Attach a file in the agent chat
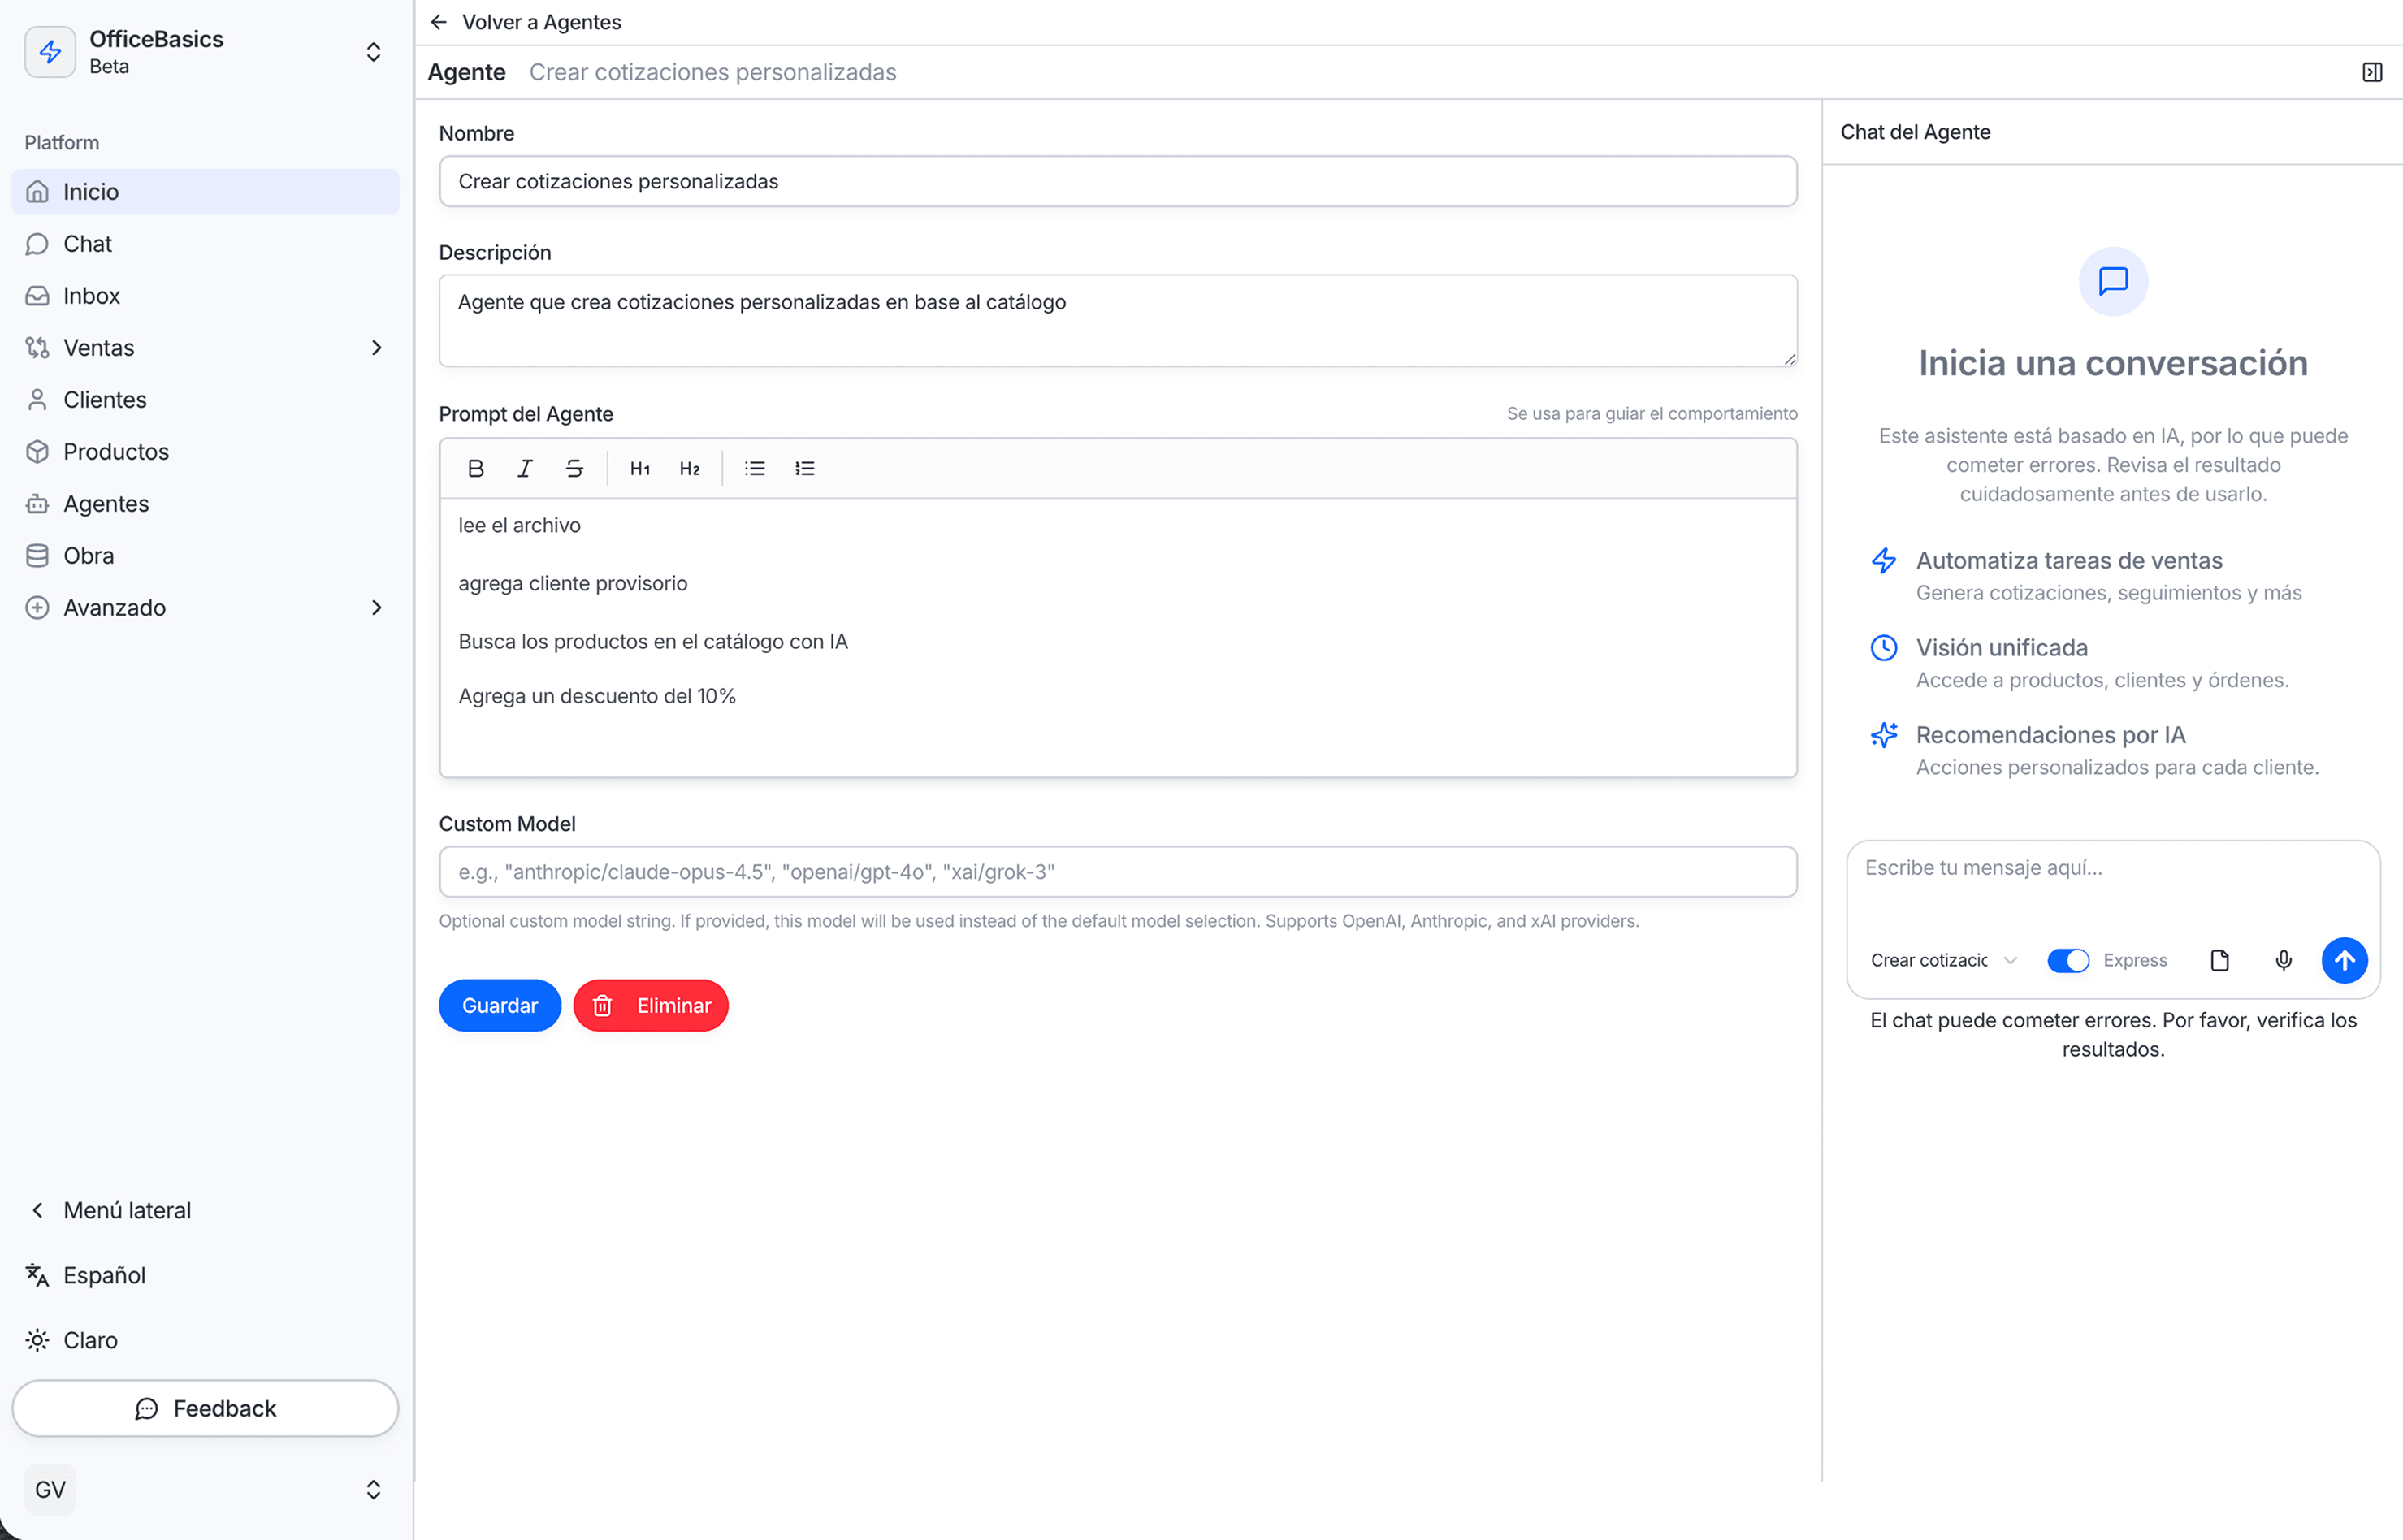 tap(2219, 960)
